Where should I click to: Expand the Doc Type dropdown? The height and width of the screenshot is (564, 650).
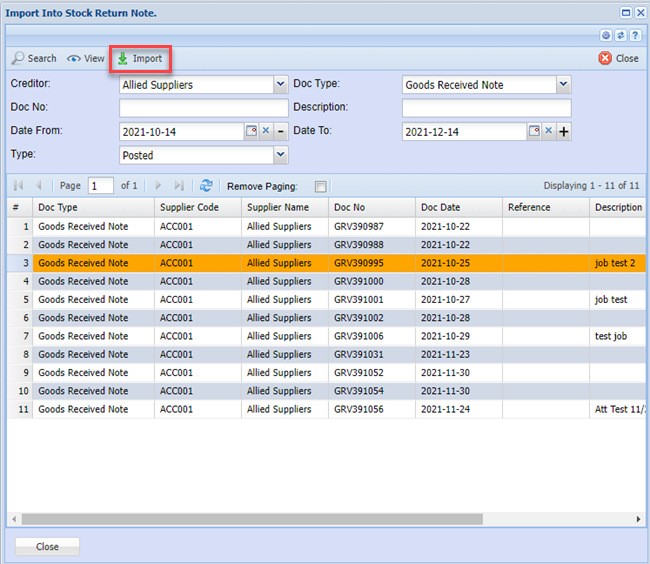pos(563,85)
